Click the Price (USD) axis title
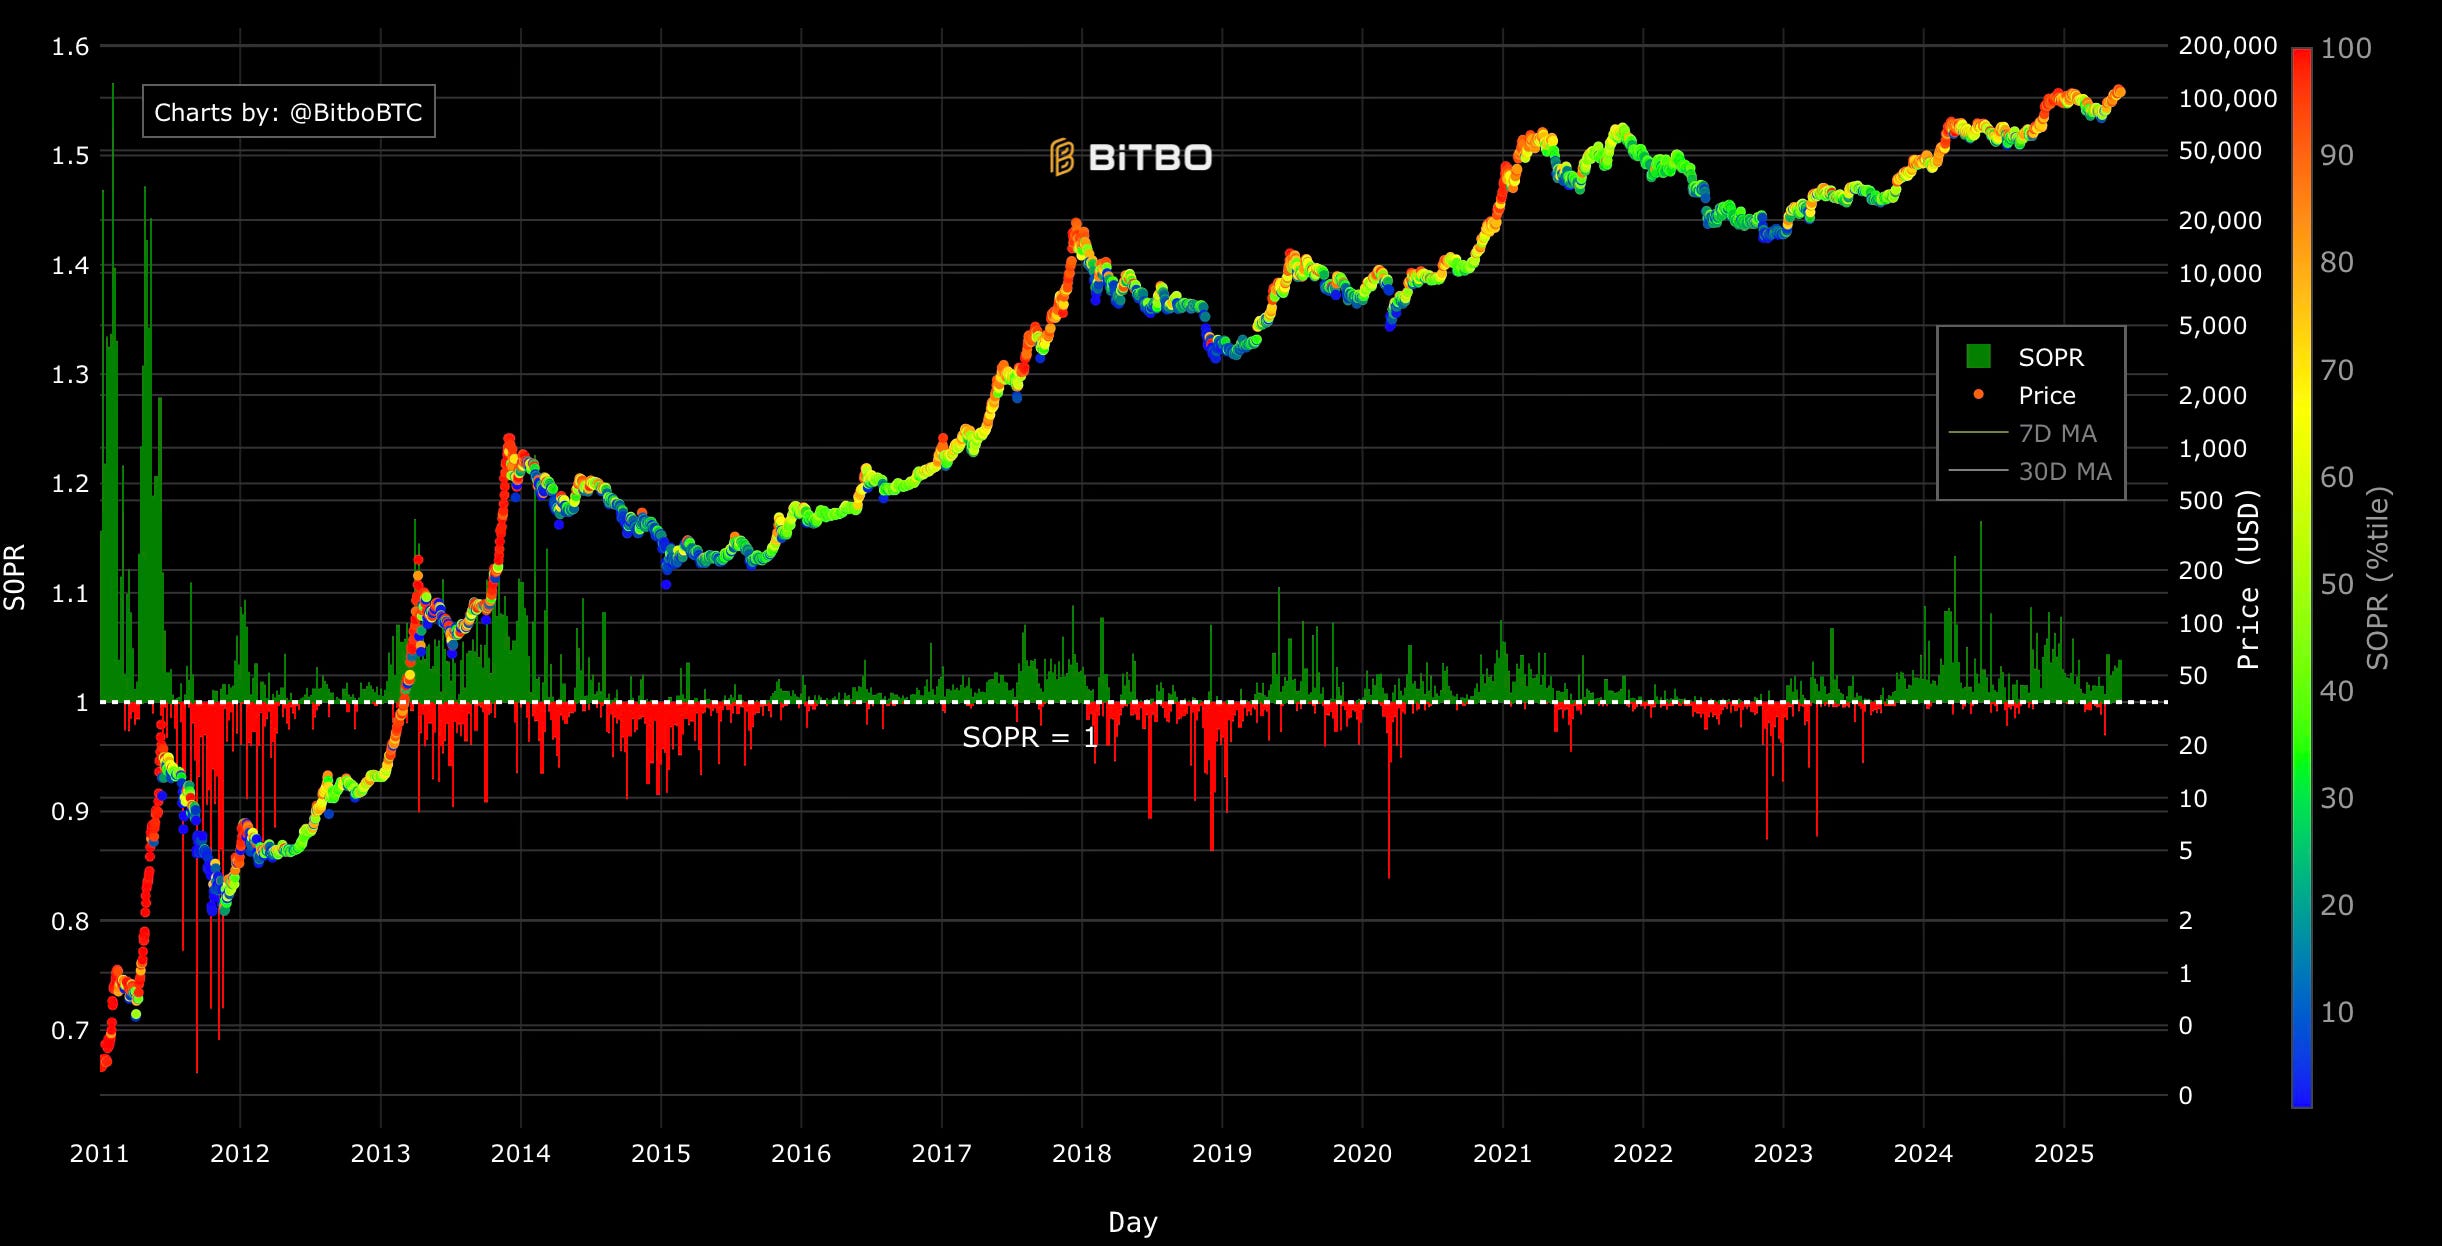Image resolution: width=2442 pixels, height=1246 pixels. click(x=2248, y=579)
